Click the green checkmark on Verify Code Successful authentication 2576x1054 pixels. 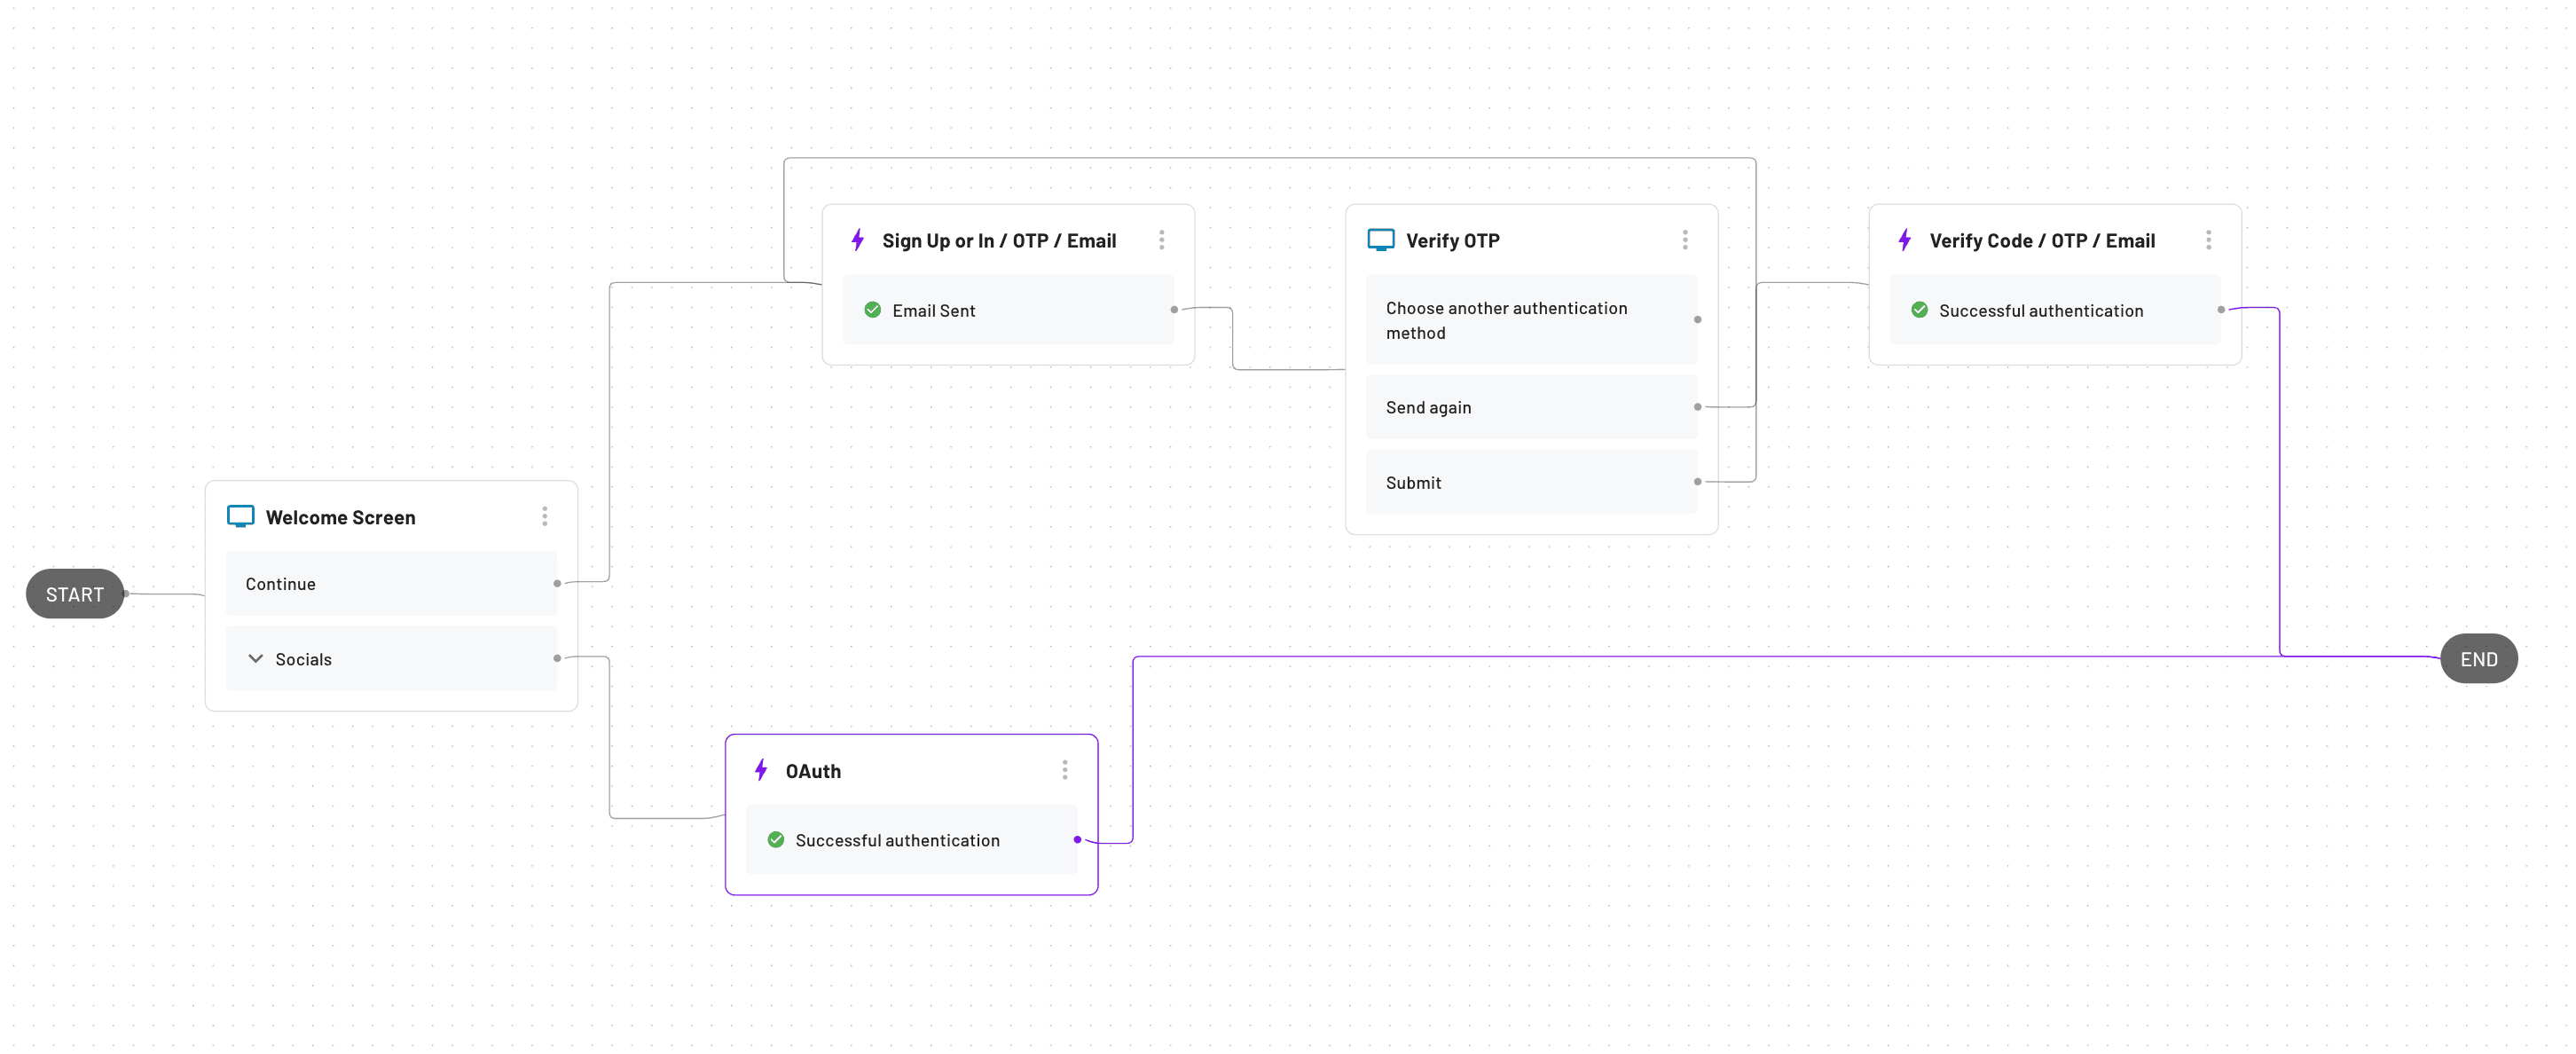1919,310
